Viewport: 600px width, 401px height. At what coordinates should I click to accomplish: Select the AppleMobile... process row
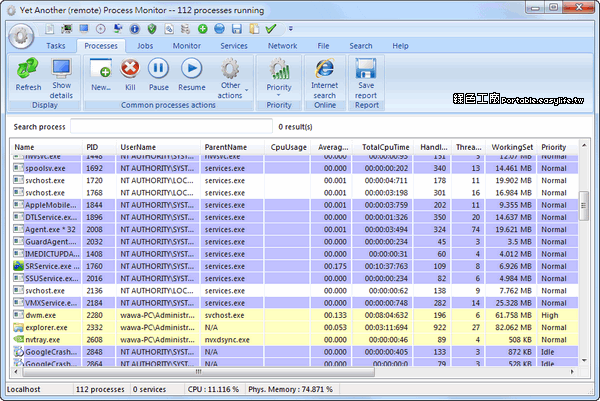click(x=295, y=205)
